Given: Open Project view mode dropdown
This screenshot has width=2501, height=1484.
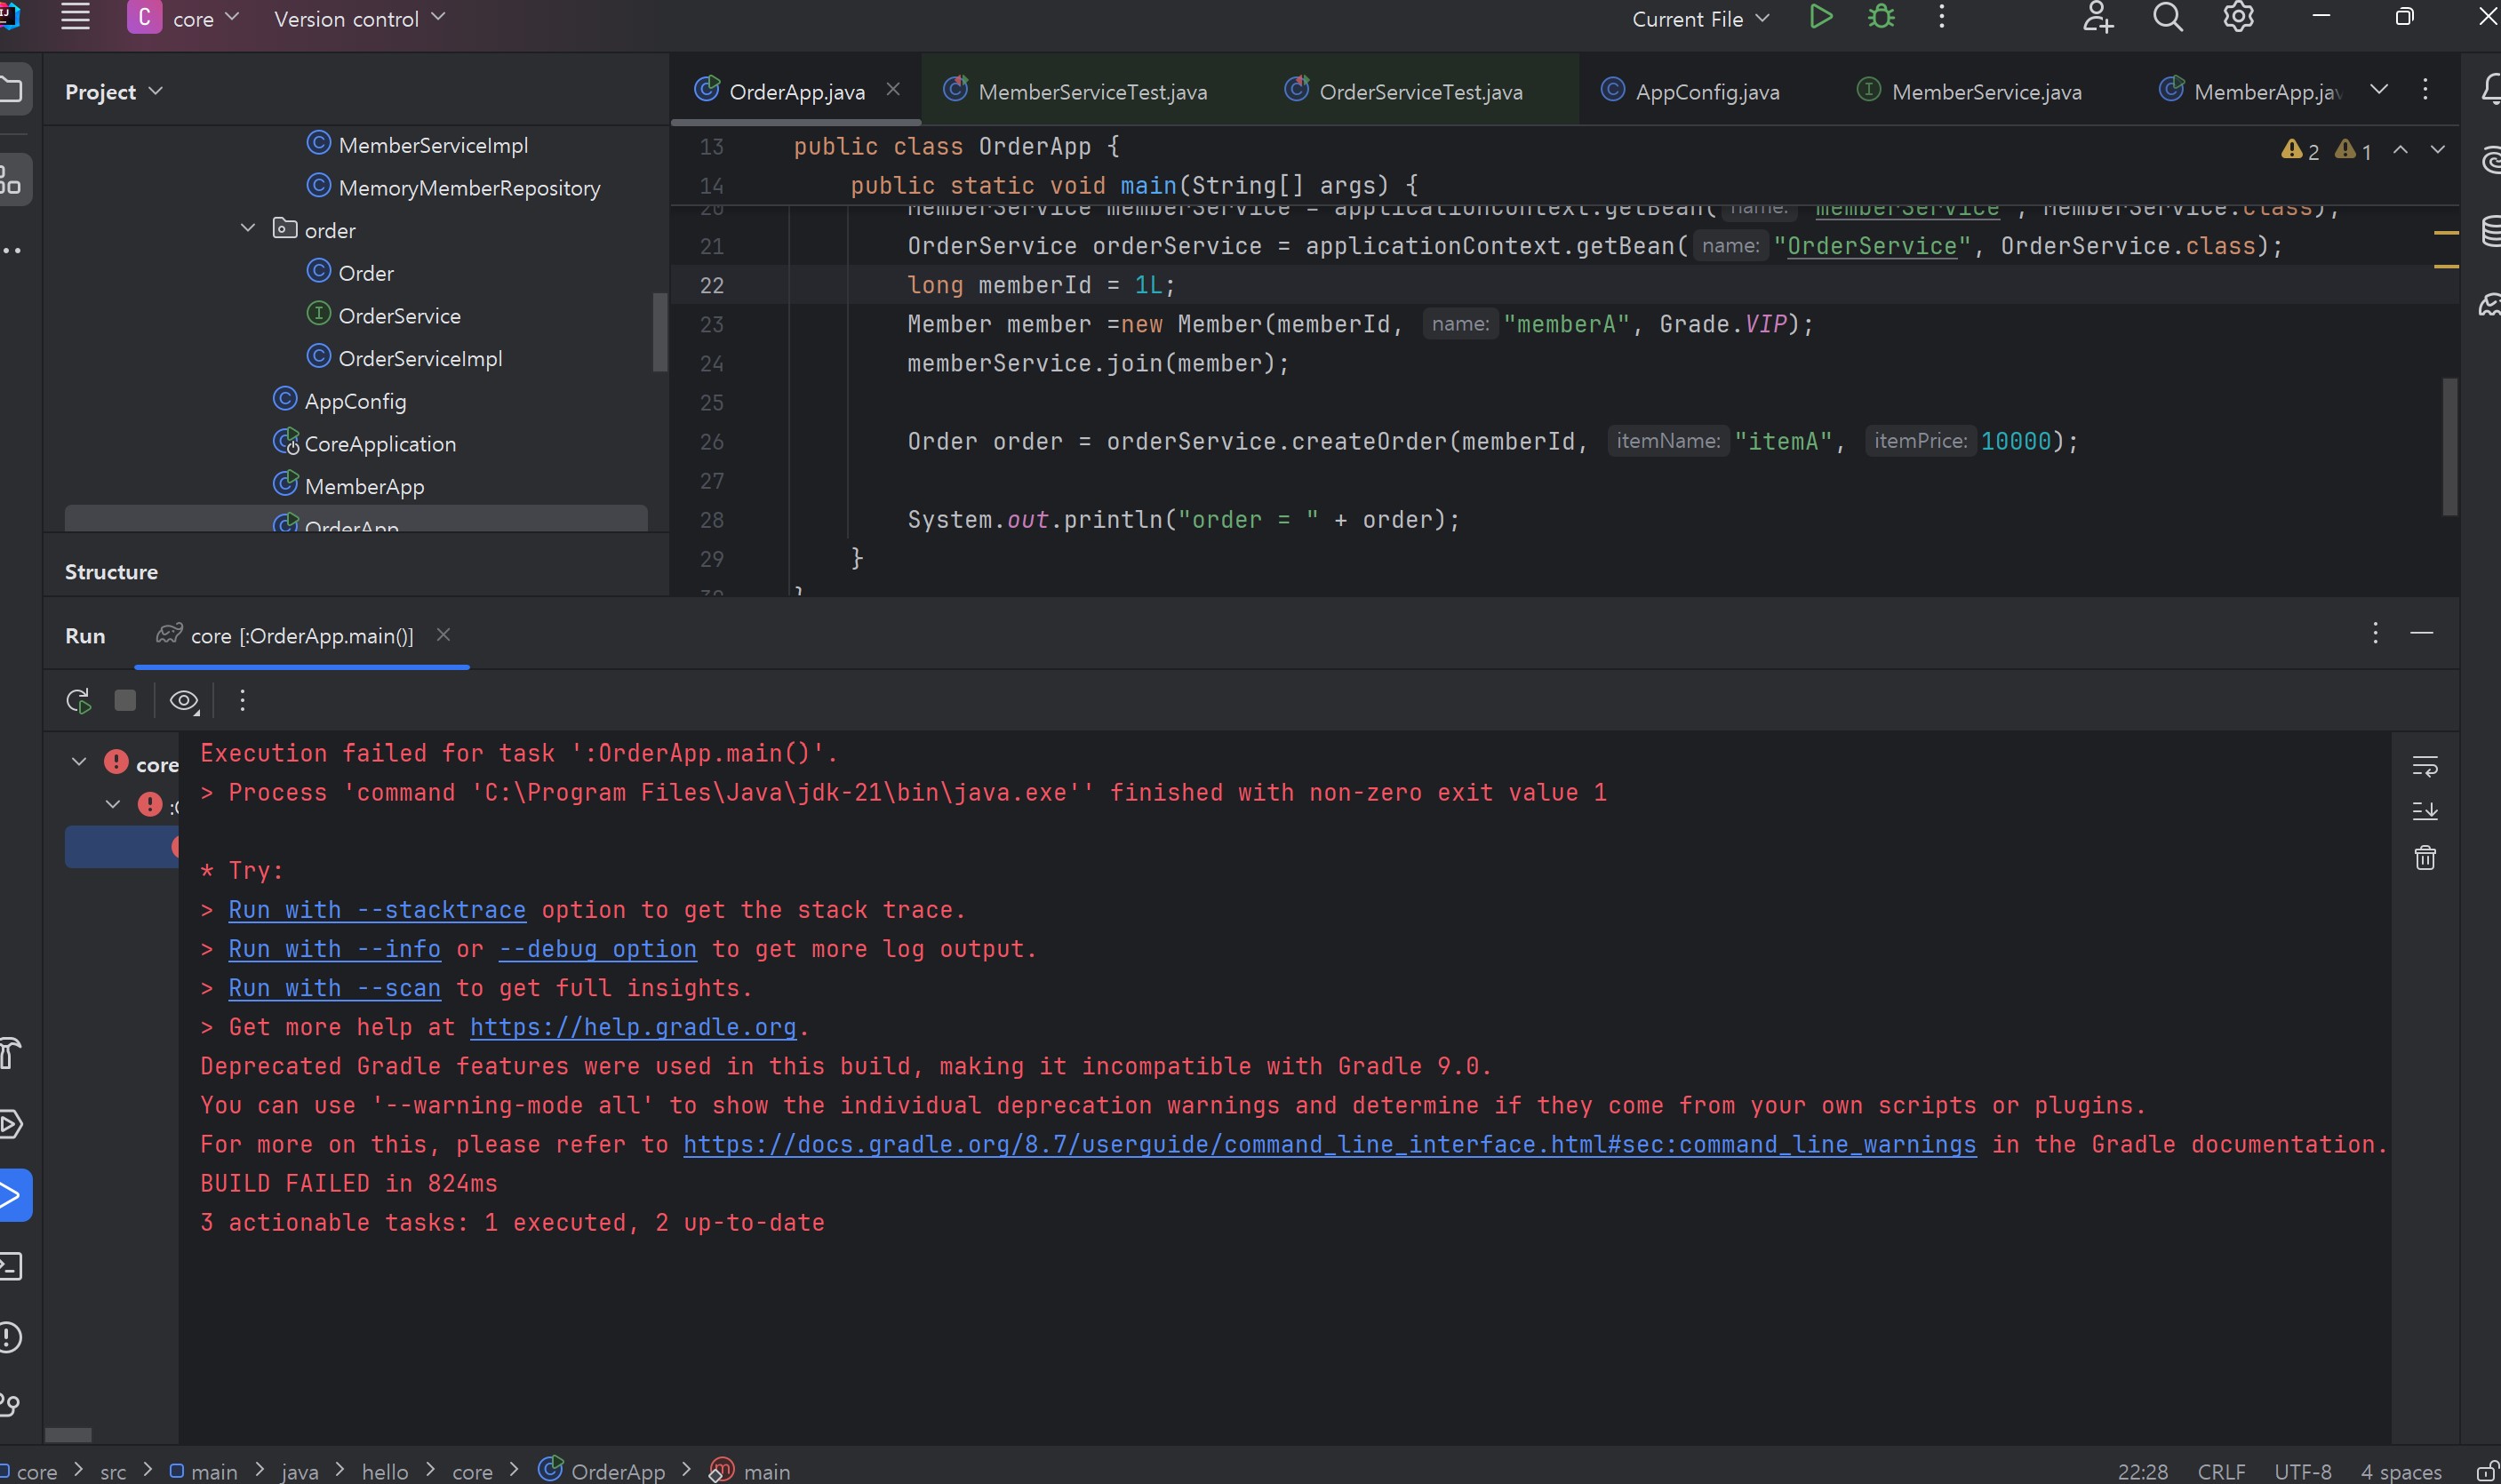Looking at the screenshot, I should (113, 92).
